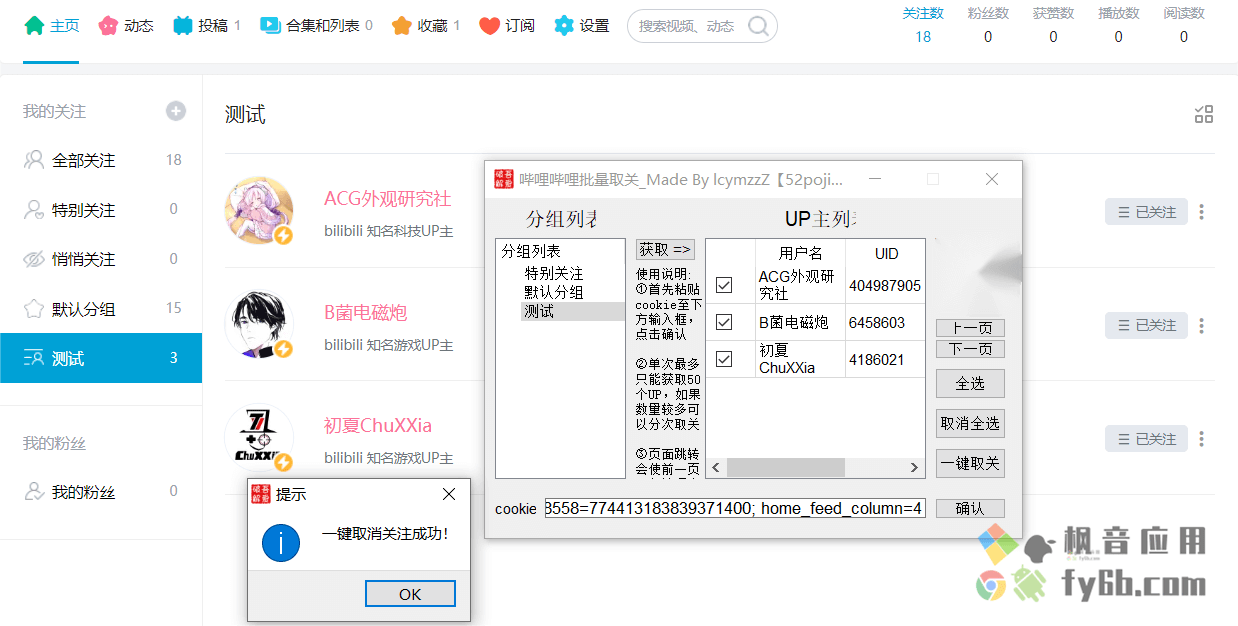Open the 动态 tab
Screen dimensions: 1238x626
pos(126,26)
